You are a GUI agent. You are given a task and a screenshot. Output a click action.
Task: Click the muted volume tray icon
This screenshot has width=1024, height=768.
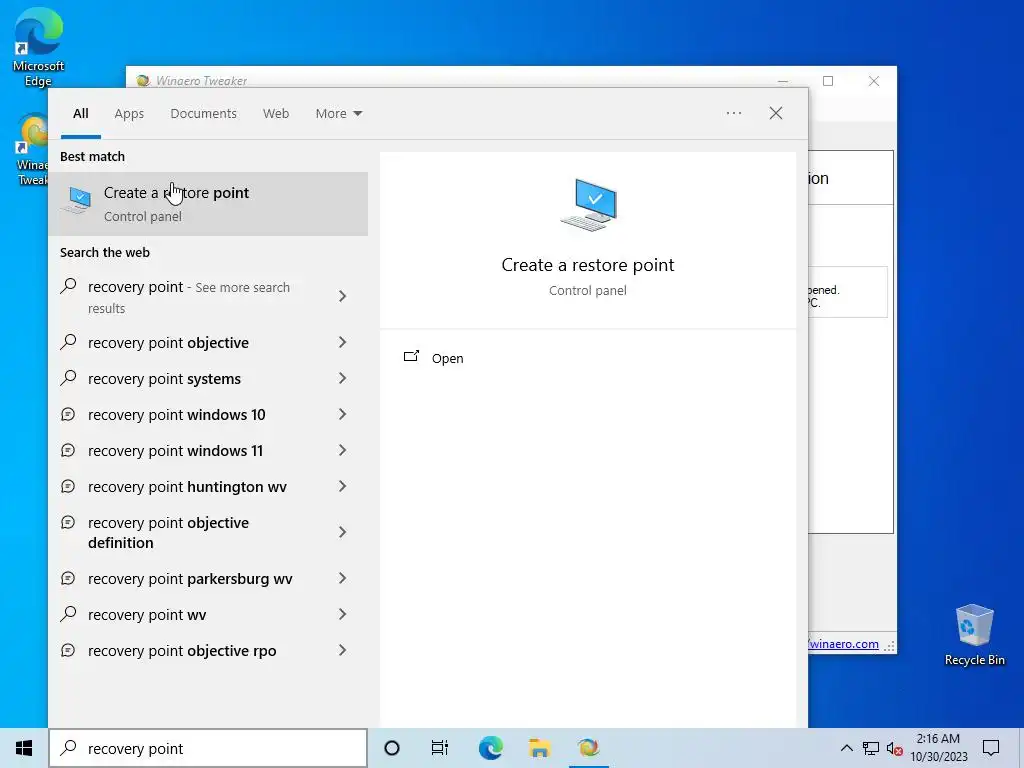[894, 748]
